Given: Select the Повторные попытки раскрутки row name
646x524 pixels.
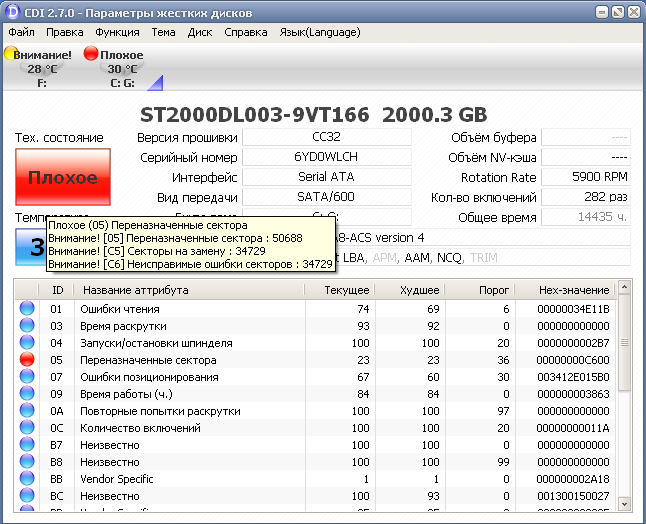Looking at the screenshot, I should [x=160, y=411].
